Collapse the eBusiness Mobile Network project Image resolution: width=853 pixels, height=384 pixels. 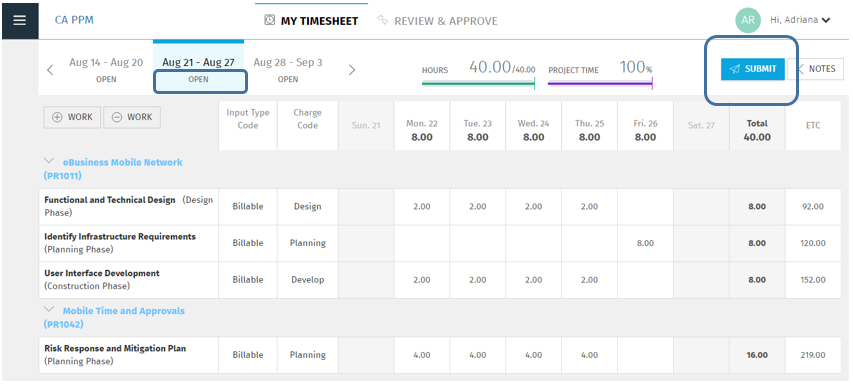49,162
